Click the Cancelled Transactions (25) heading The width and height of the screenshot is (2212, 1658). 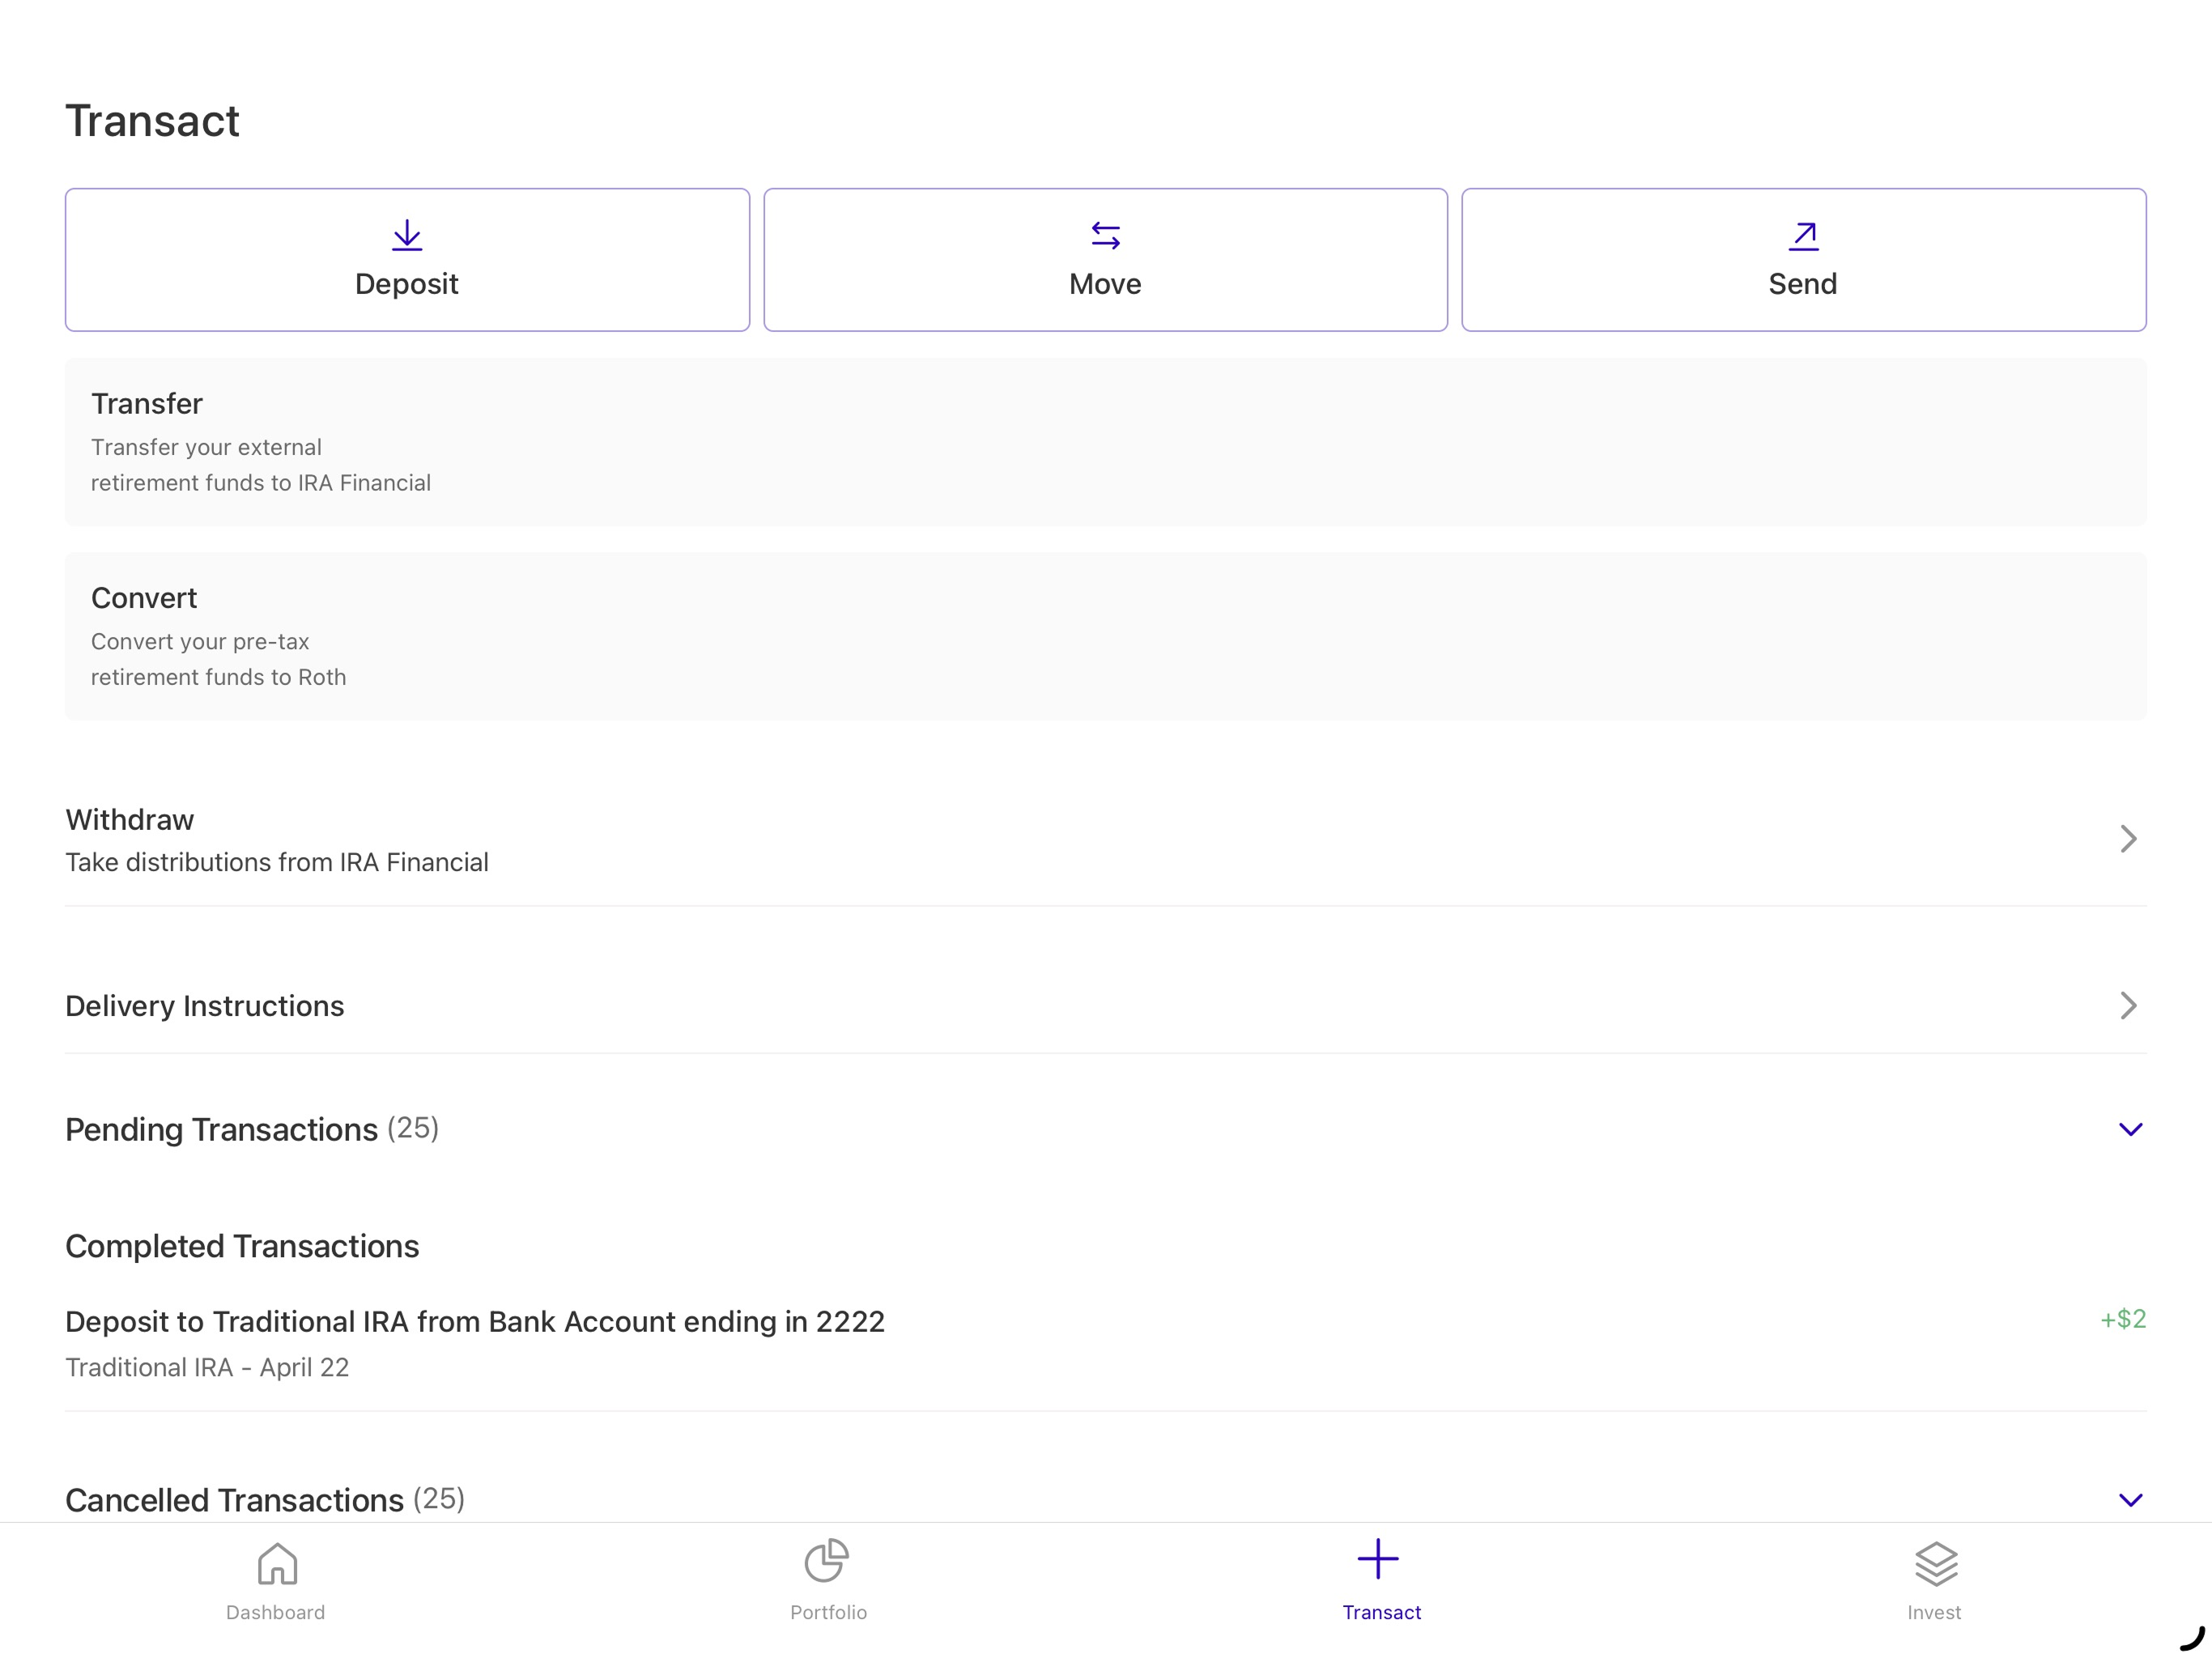(265, 1500)
